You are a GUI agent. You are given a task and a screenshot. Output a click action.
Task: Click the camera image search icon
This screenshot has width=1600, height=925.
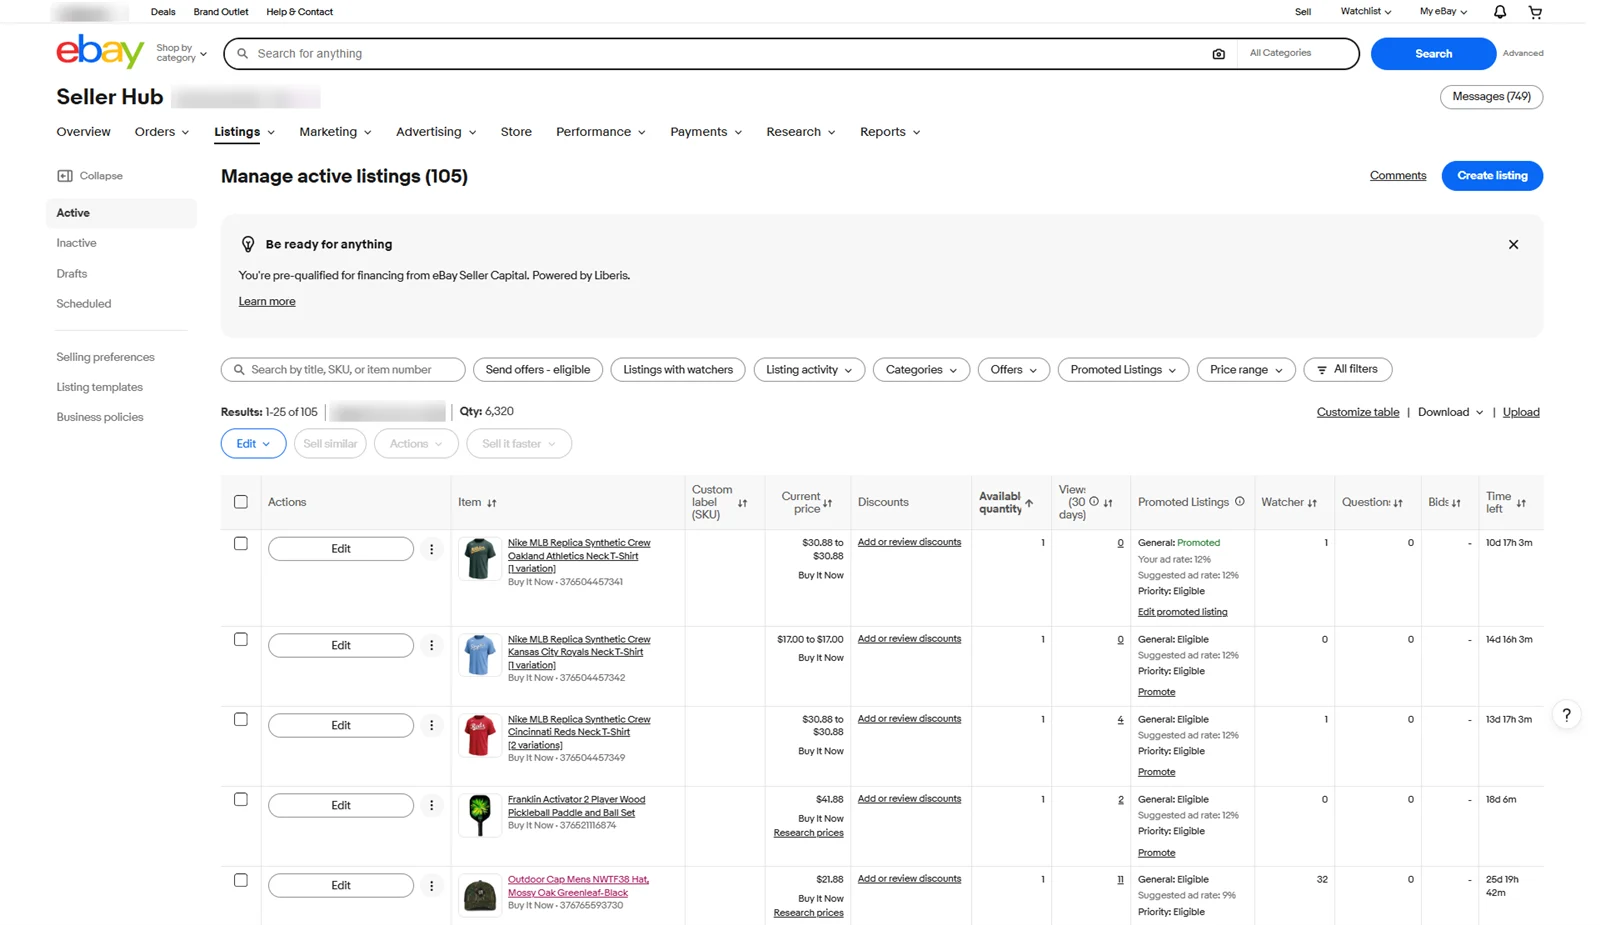pos(1218,54)
